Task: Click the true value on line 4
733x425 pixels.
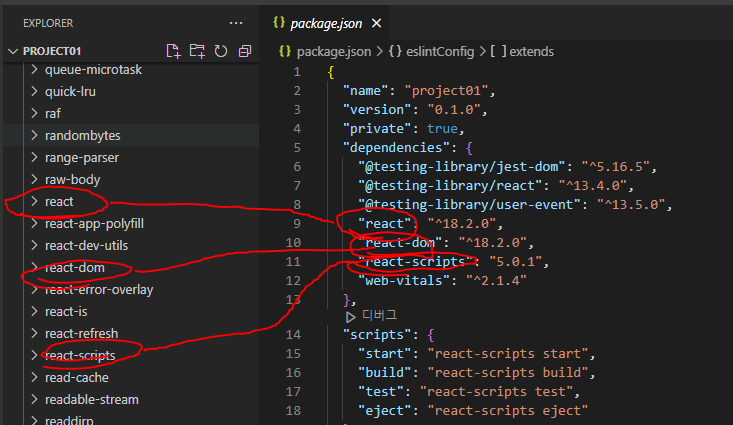Action: click(442, 129)
